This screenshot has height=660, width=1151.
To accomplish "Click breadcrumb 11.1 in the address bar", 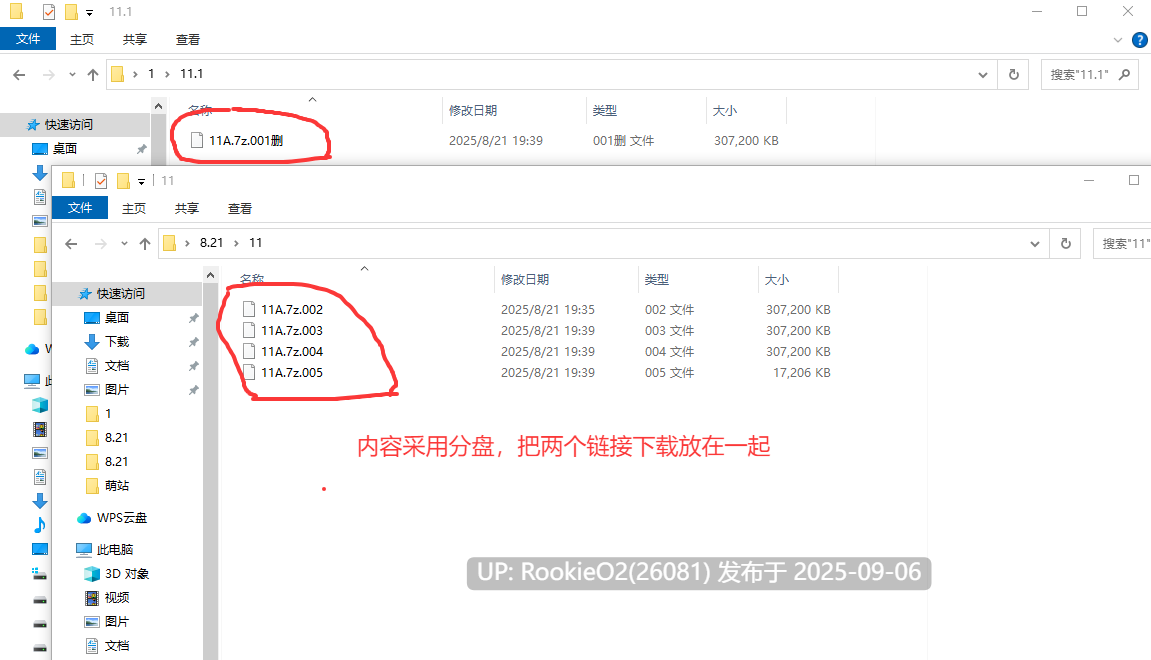I will pos(192,73).
